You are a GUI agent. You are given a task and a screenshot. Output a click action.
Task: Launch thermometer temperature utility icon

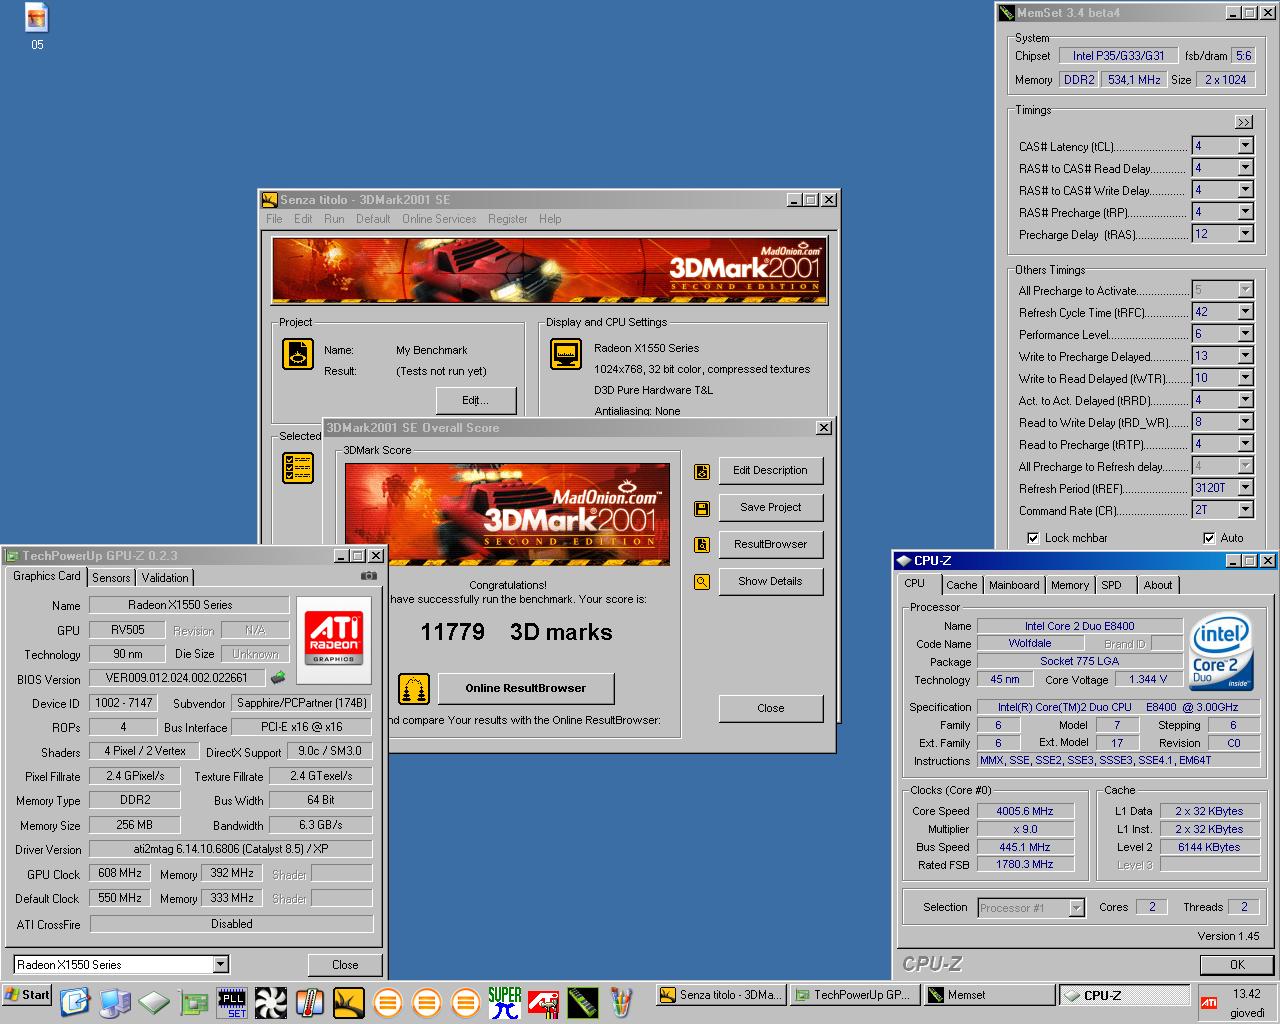point(310,1002)
